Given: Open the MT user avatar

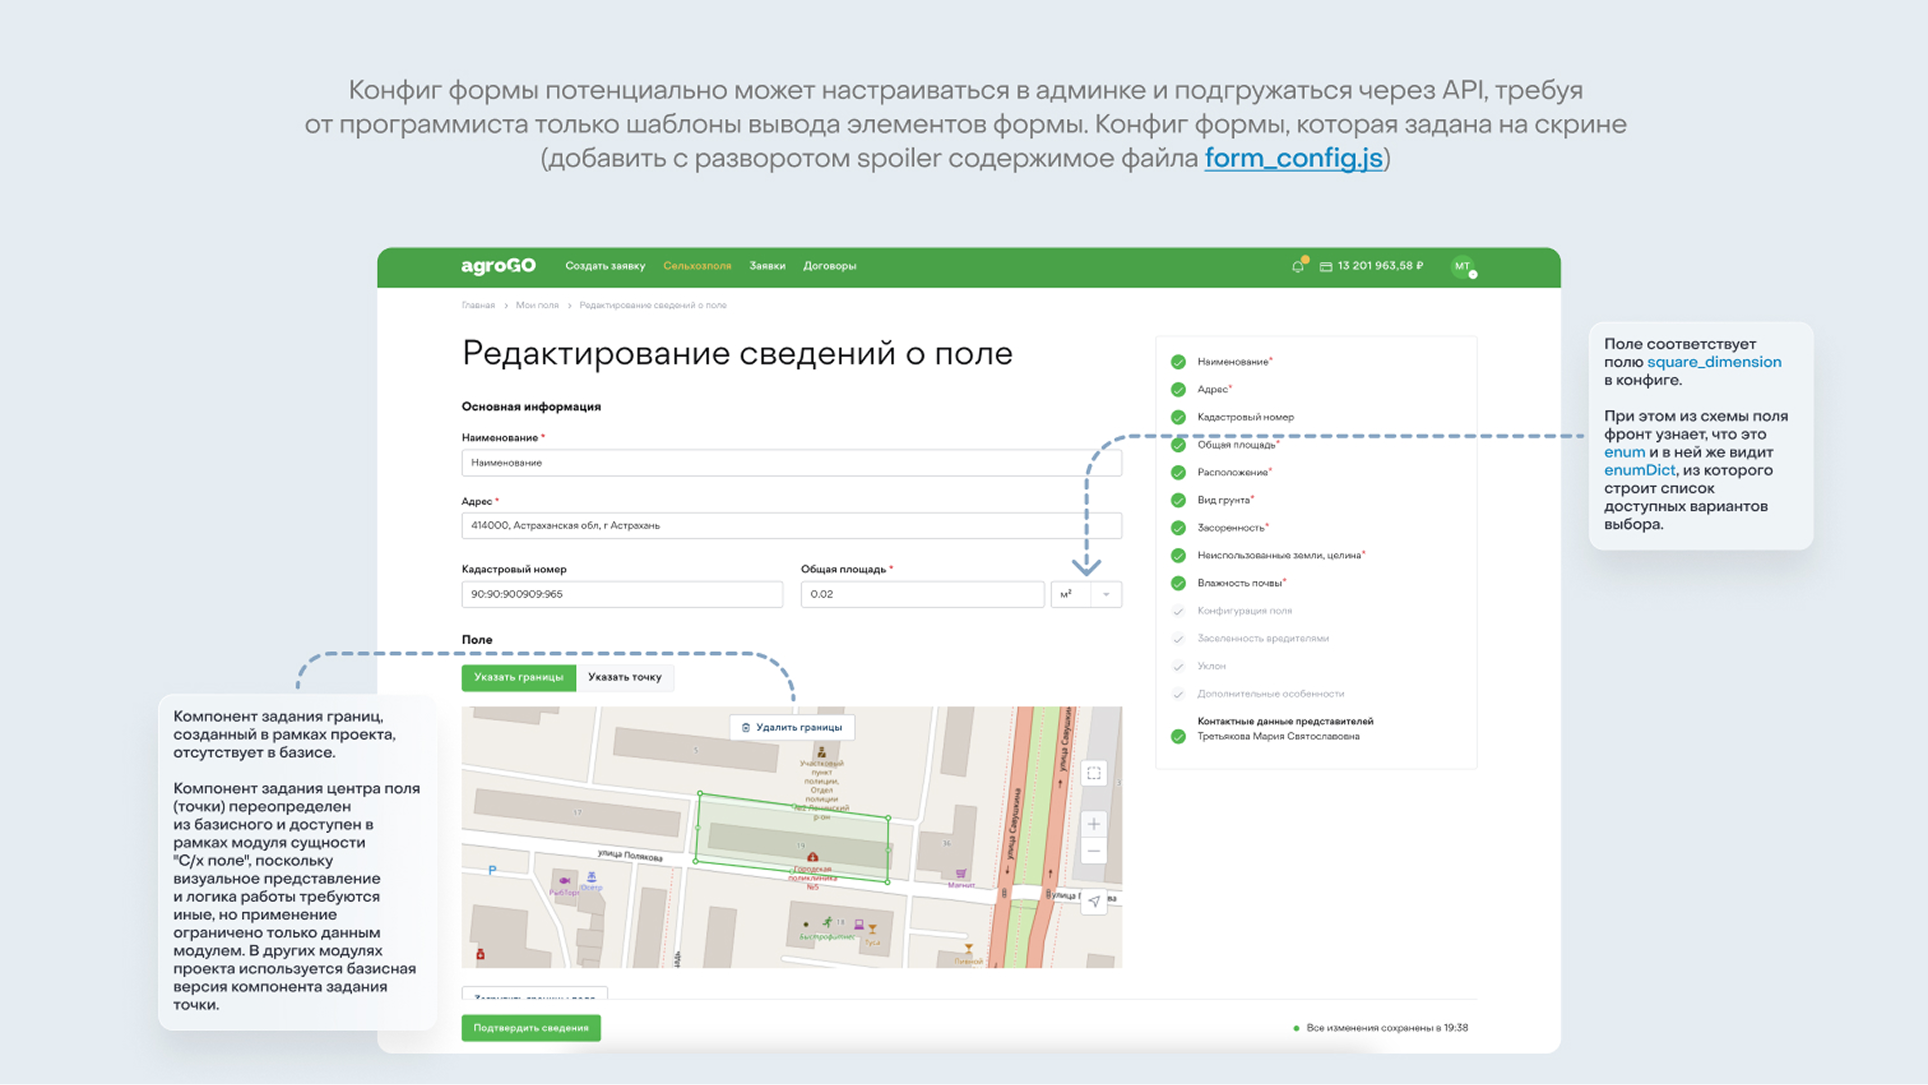Looking at the screenshot, I should (1462, 266).
